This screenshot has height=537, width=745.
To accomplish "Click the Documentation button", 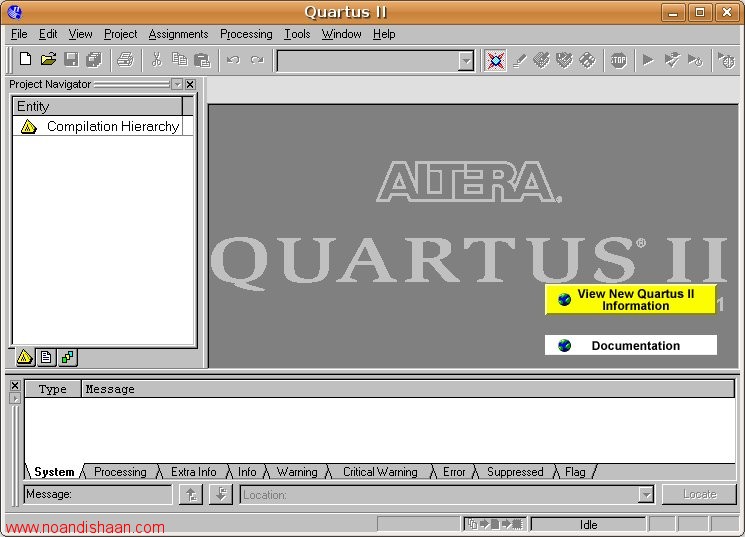I will click(630, 345).
